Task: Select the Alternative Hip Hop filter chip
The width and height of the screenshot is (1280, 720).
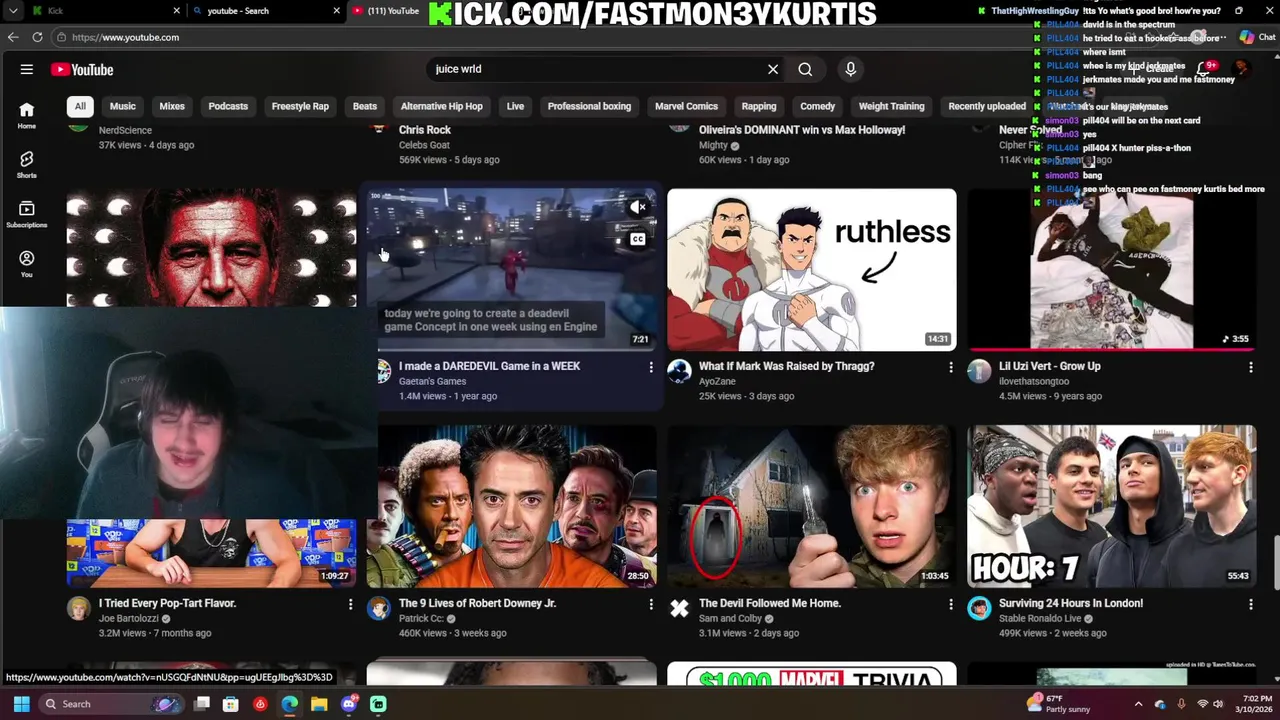Action: click(x=442, y=106)
